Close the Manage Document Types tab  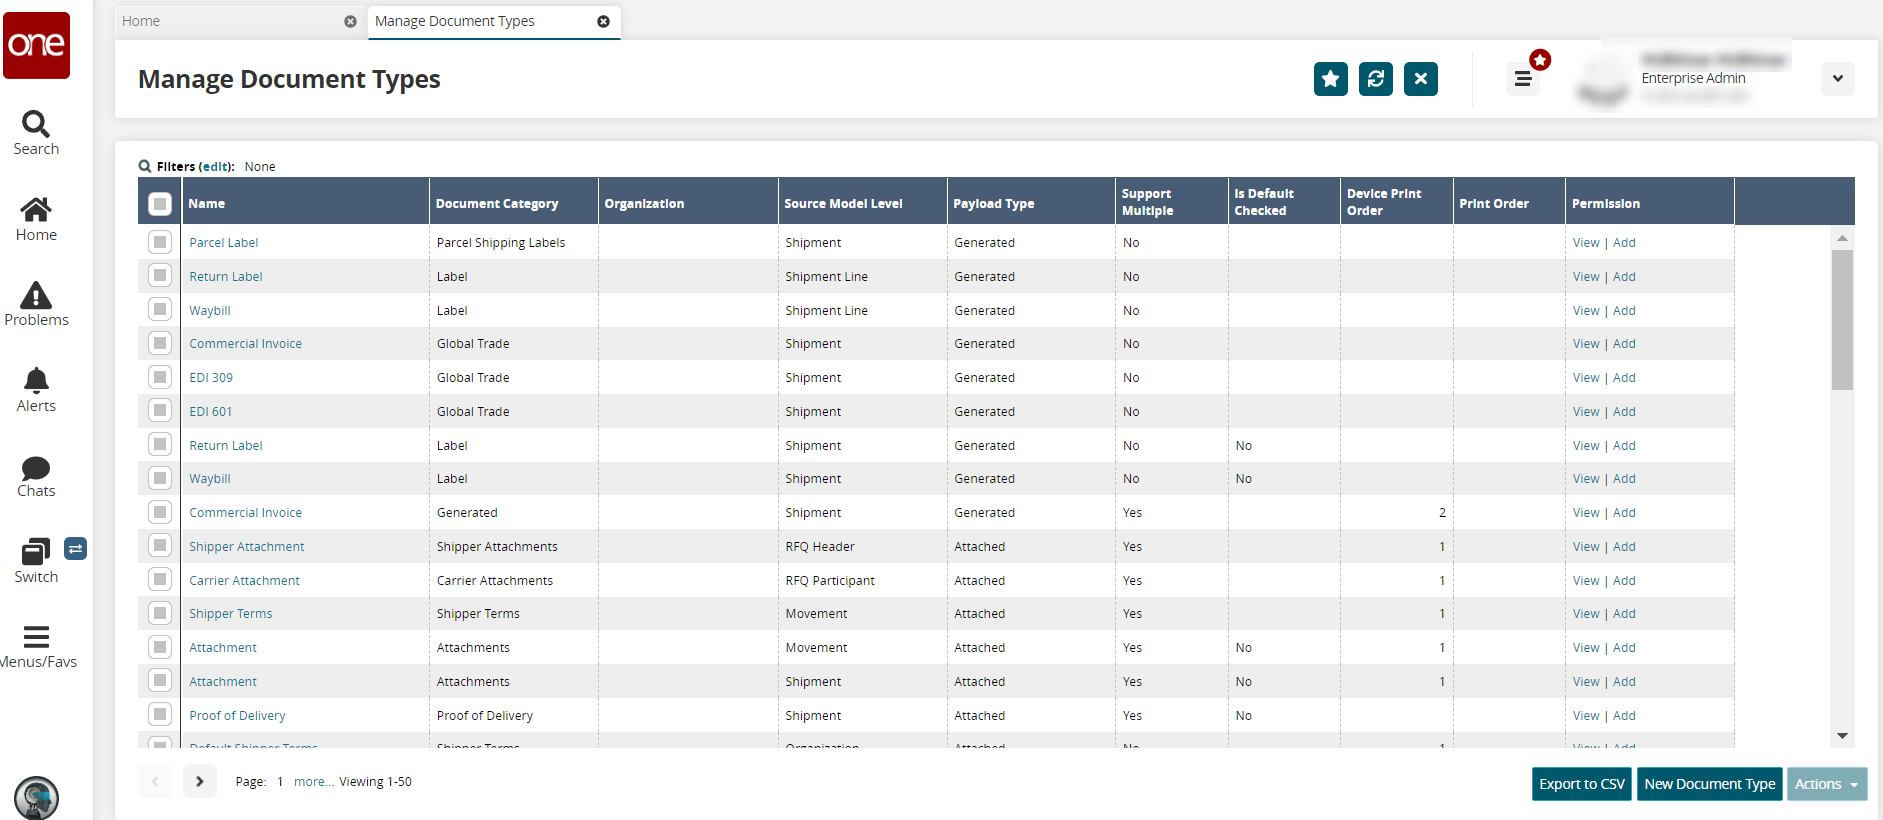pos(603,21)
